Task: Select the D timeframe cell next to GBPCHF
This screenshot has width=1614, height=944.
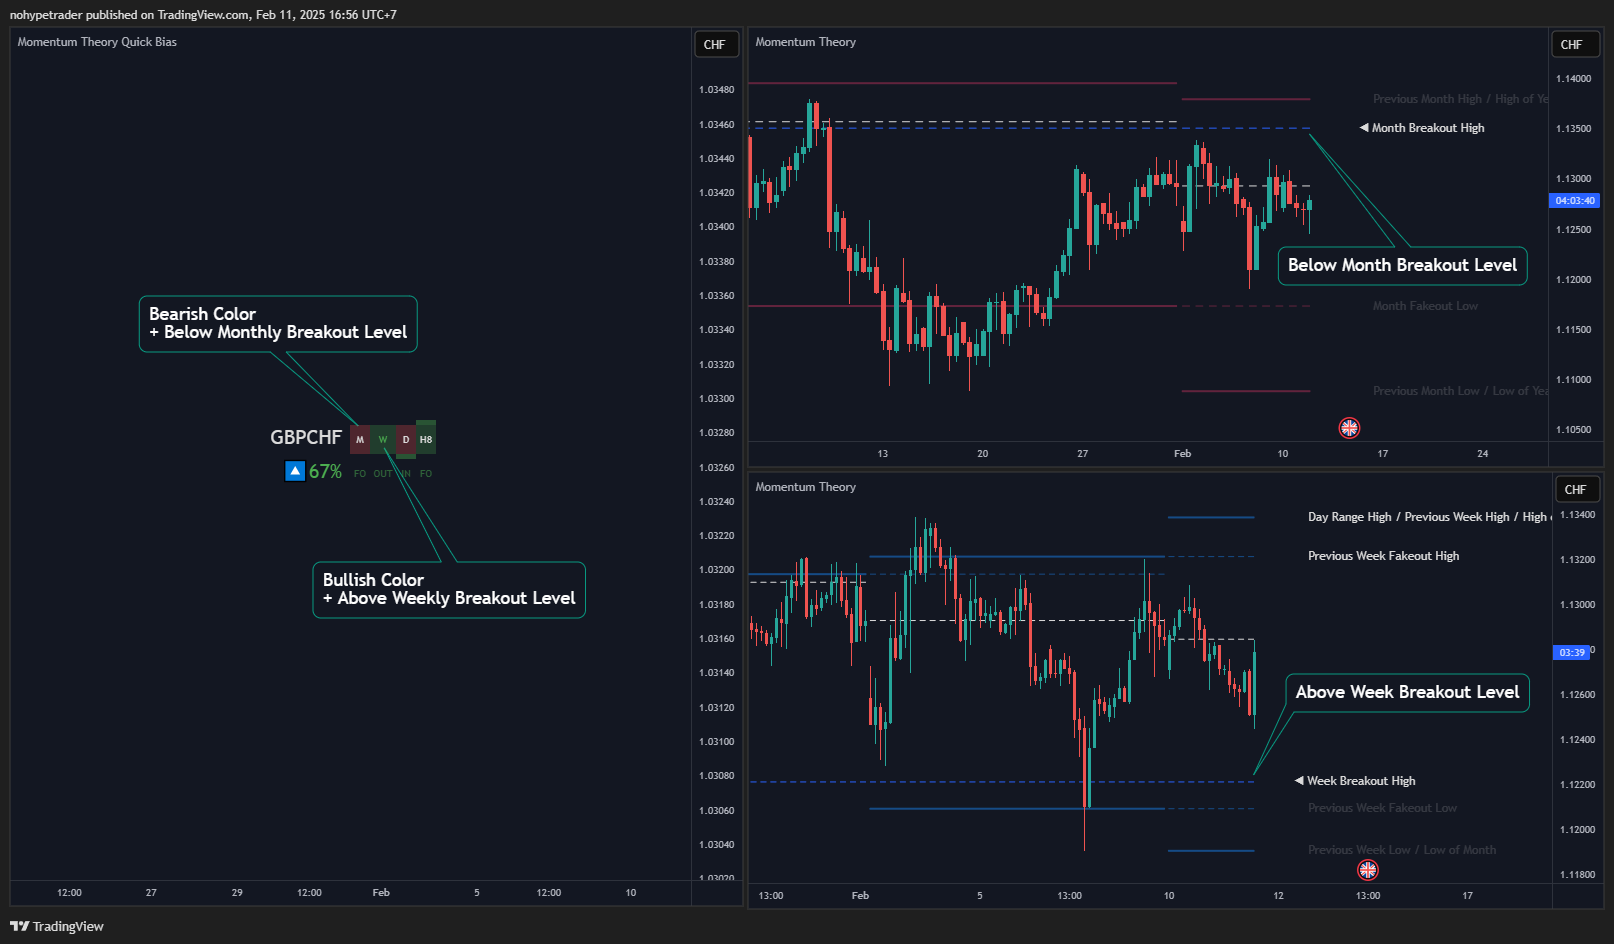Action: [x=405, y=440]
